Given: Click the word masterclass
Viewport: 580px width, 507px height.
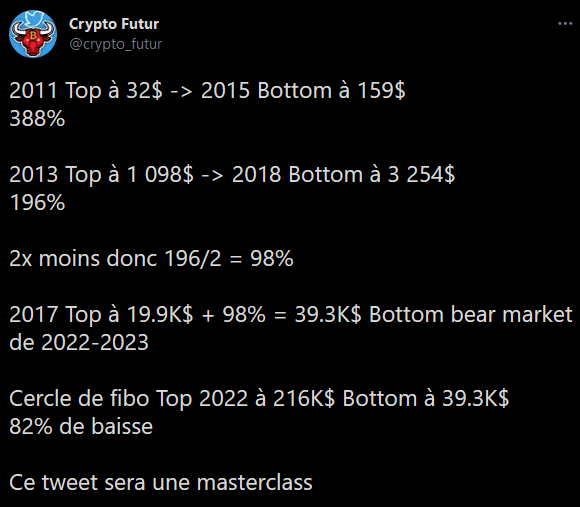Looking at the screenshot, I should click(x=254, y=483).
